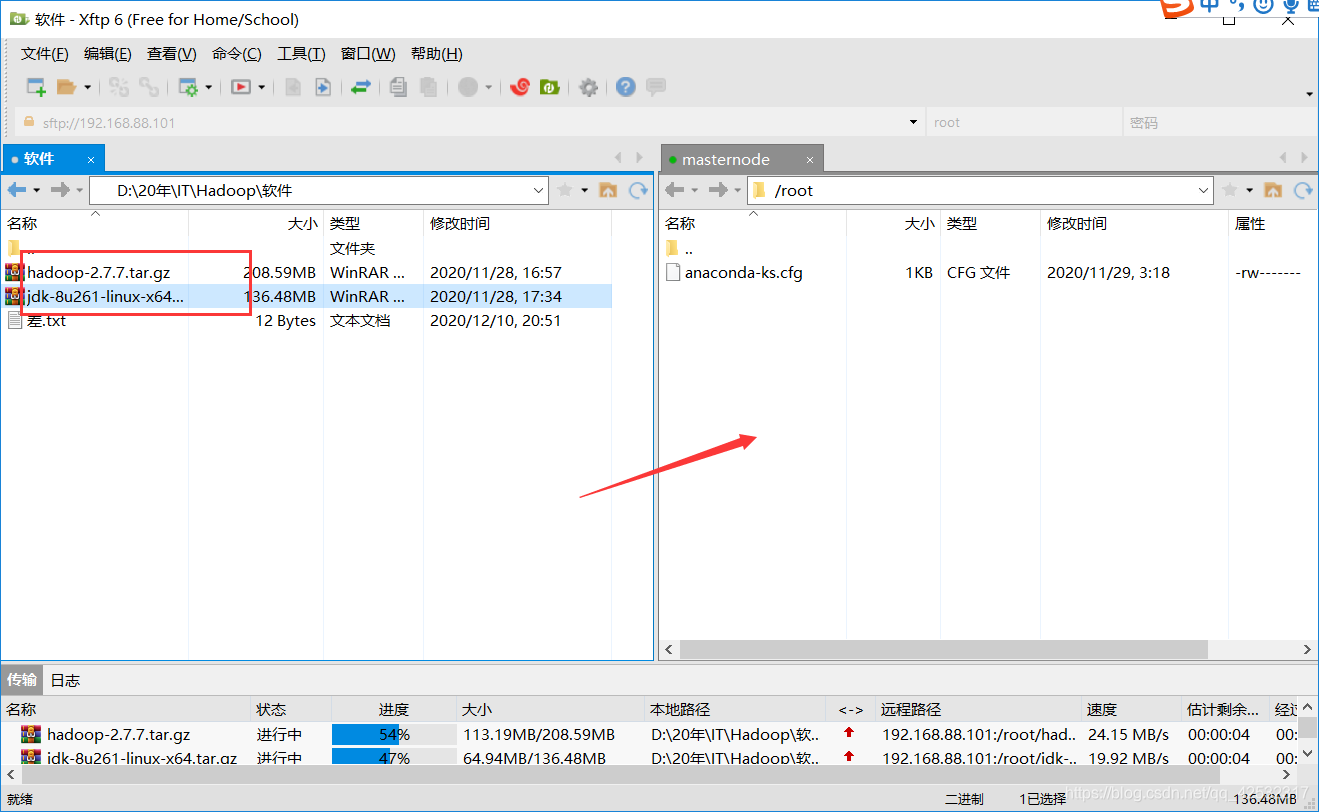Refresh the remote pane file list
Image resolution: width=1319 pixels, height=812 pixels.
pos(1303,190)
